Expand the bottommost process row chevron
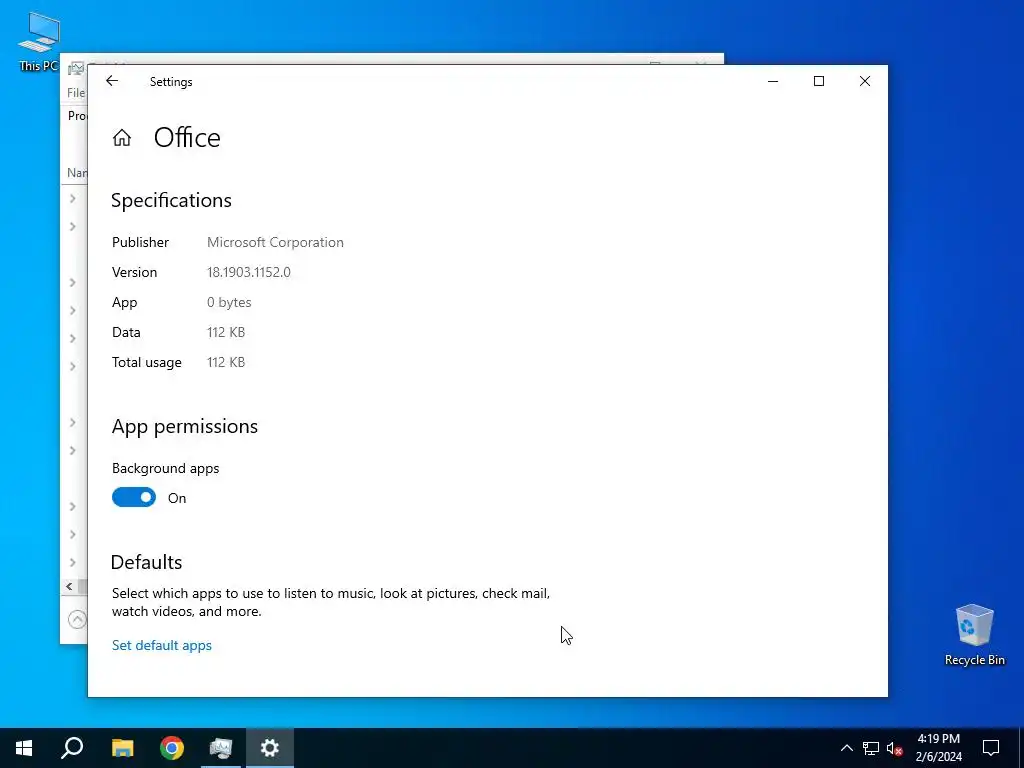The image size is (1024, 768). point(72,562)
